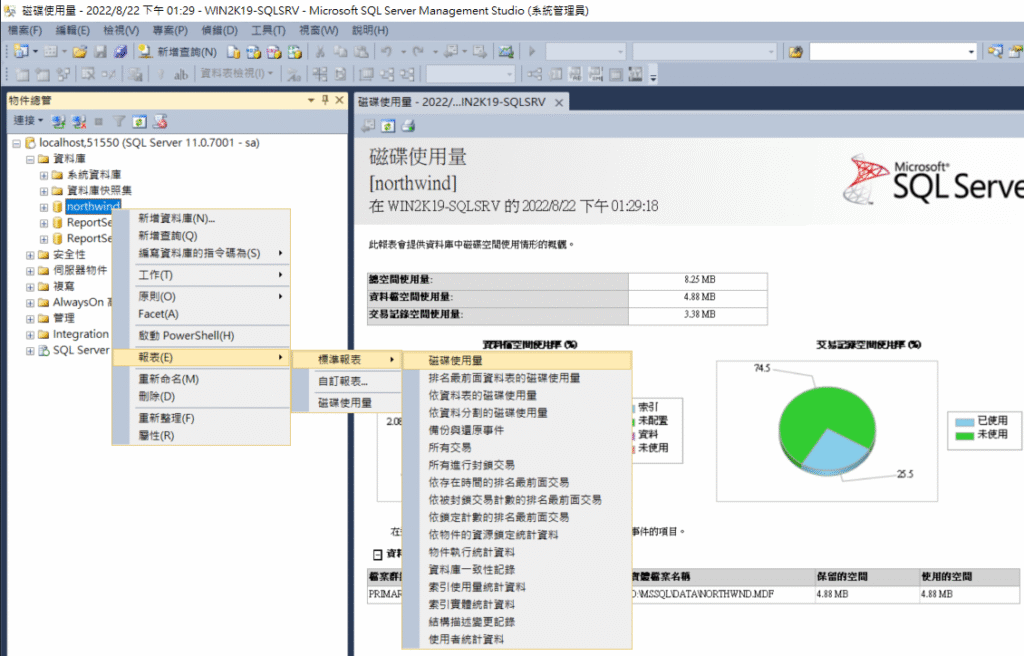This screenshot has height=656, width=1024.
Task: Choose 所有交易 report from list
Action: [517, 448]
